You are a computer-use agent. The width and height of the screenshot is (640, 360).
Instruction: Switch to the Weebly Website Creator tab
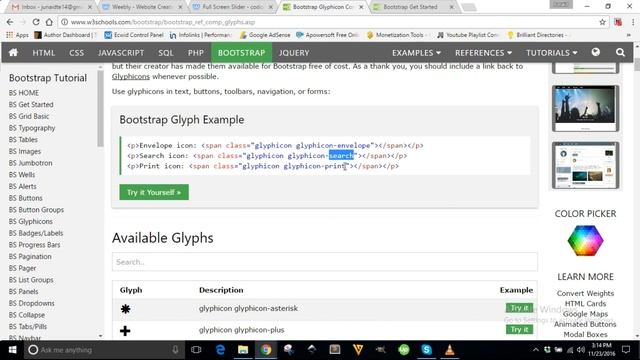click(x=141, y=7)
